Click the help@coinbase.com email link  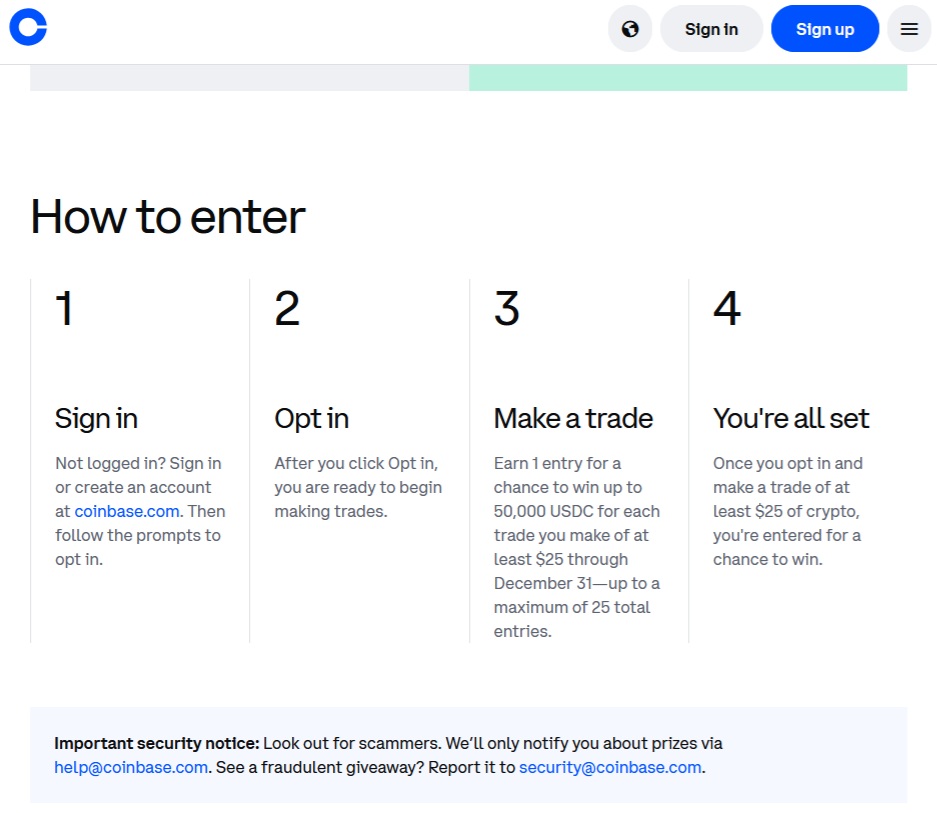pyautogui.click(x=131, y=767)
